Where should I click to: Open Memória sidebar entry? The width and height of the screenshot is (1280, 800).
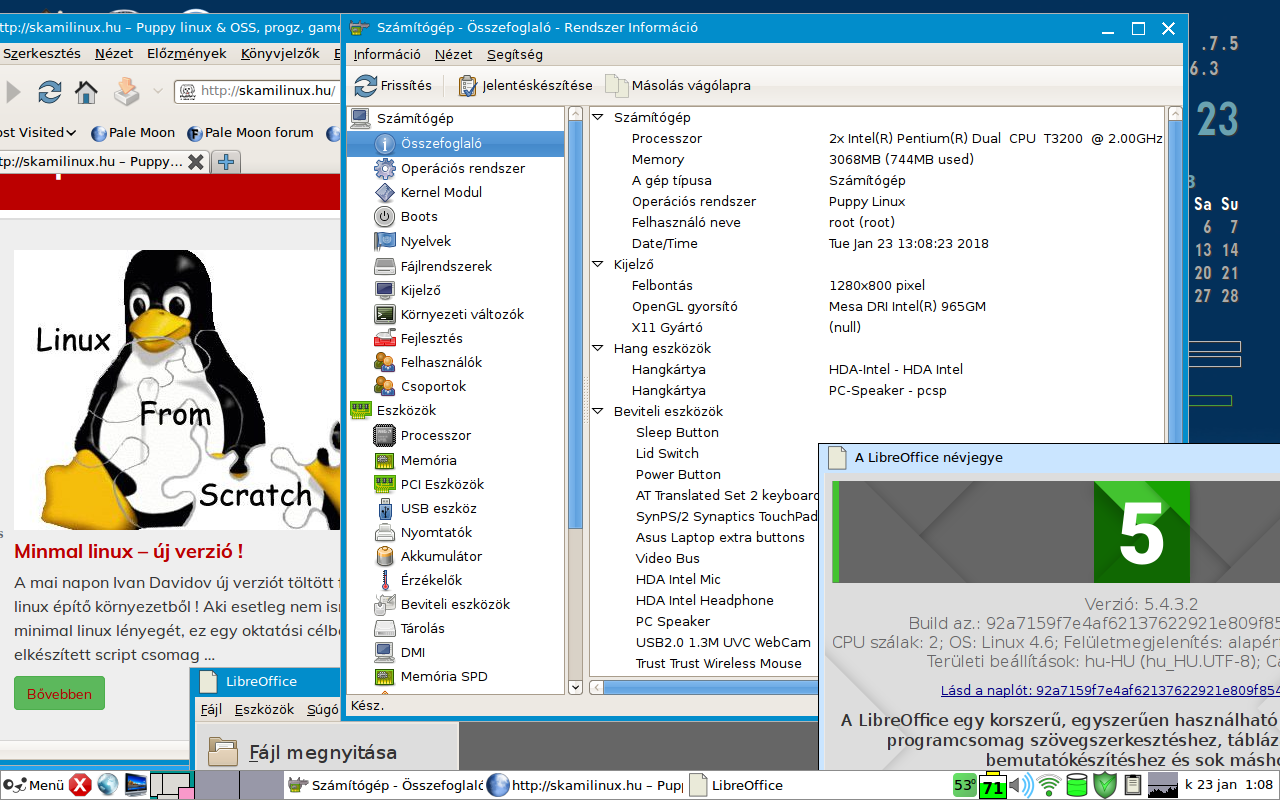point(428,460)
